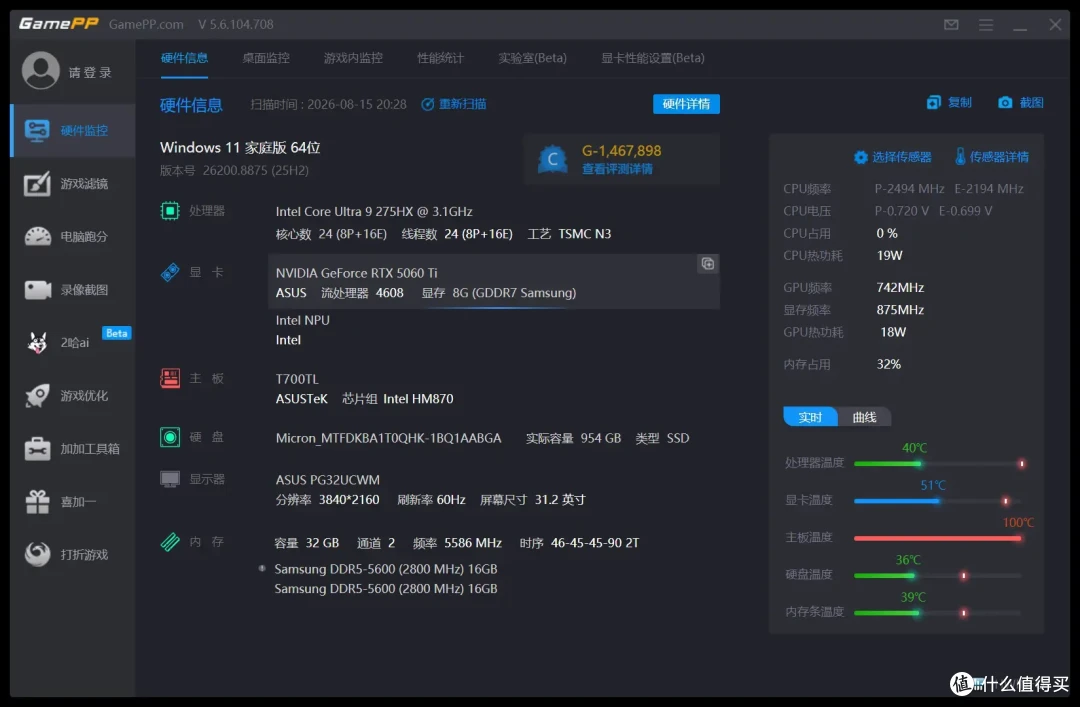Click the 硬盘温度 temperature bar
This screenshot has height=707, width=1080.
(939, 575)
